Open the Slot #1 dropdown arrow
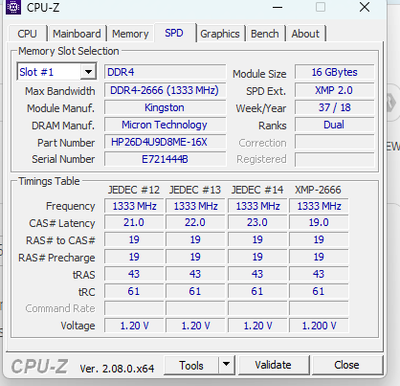The height and width of the screenshot is (386, 400). pyautogui.click(x=88, y=72)
